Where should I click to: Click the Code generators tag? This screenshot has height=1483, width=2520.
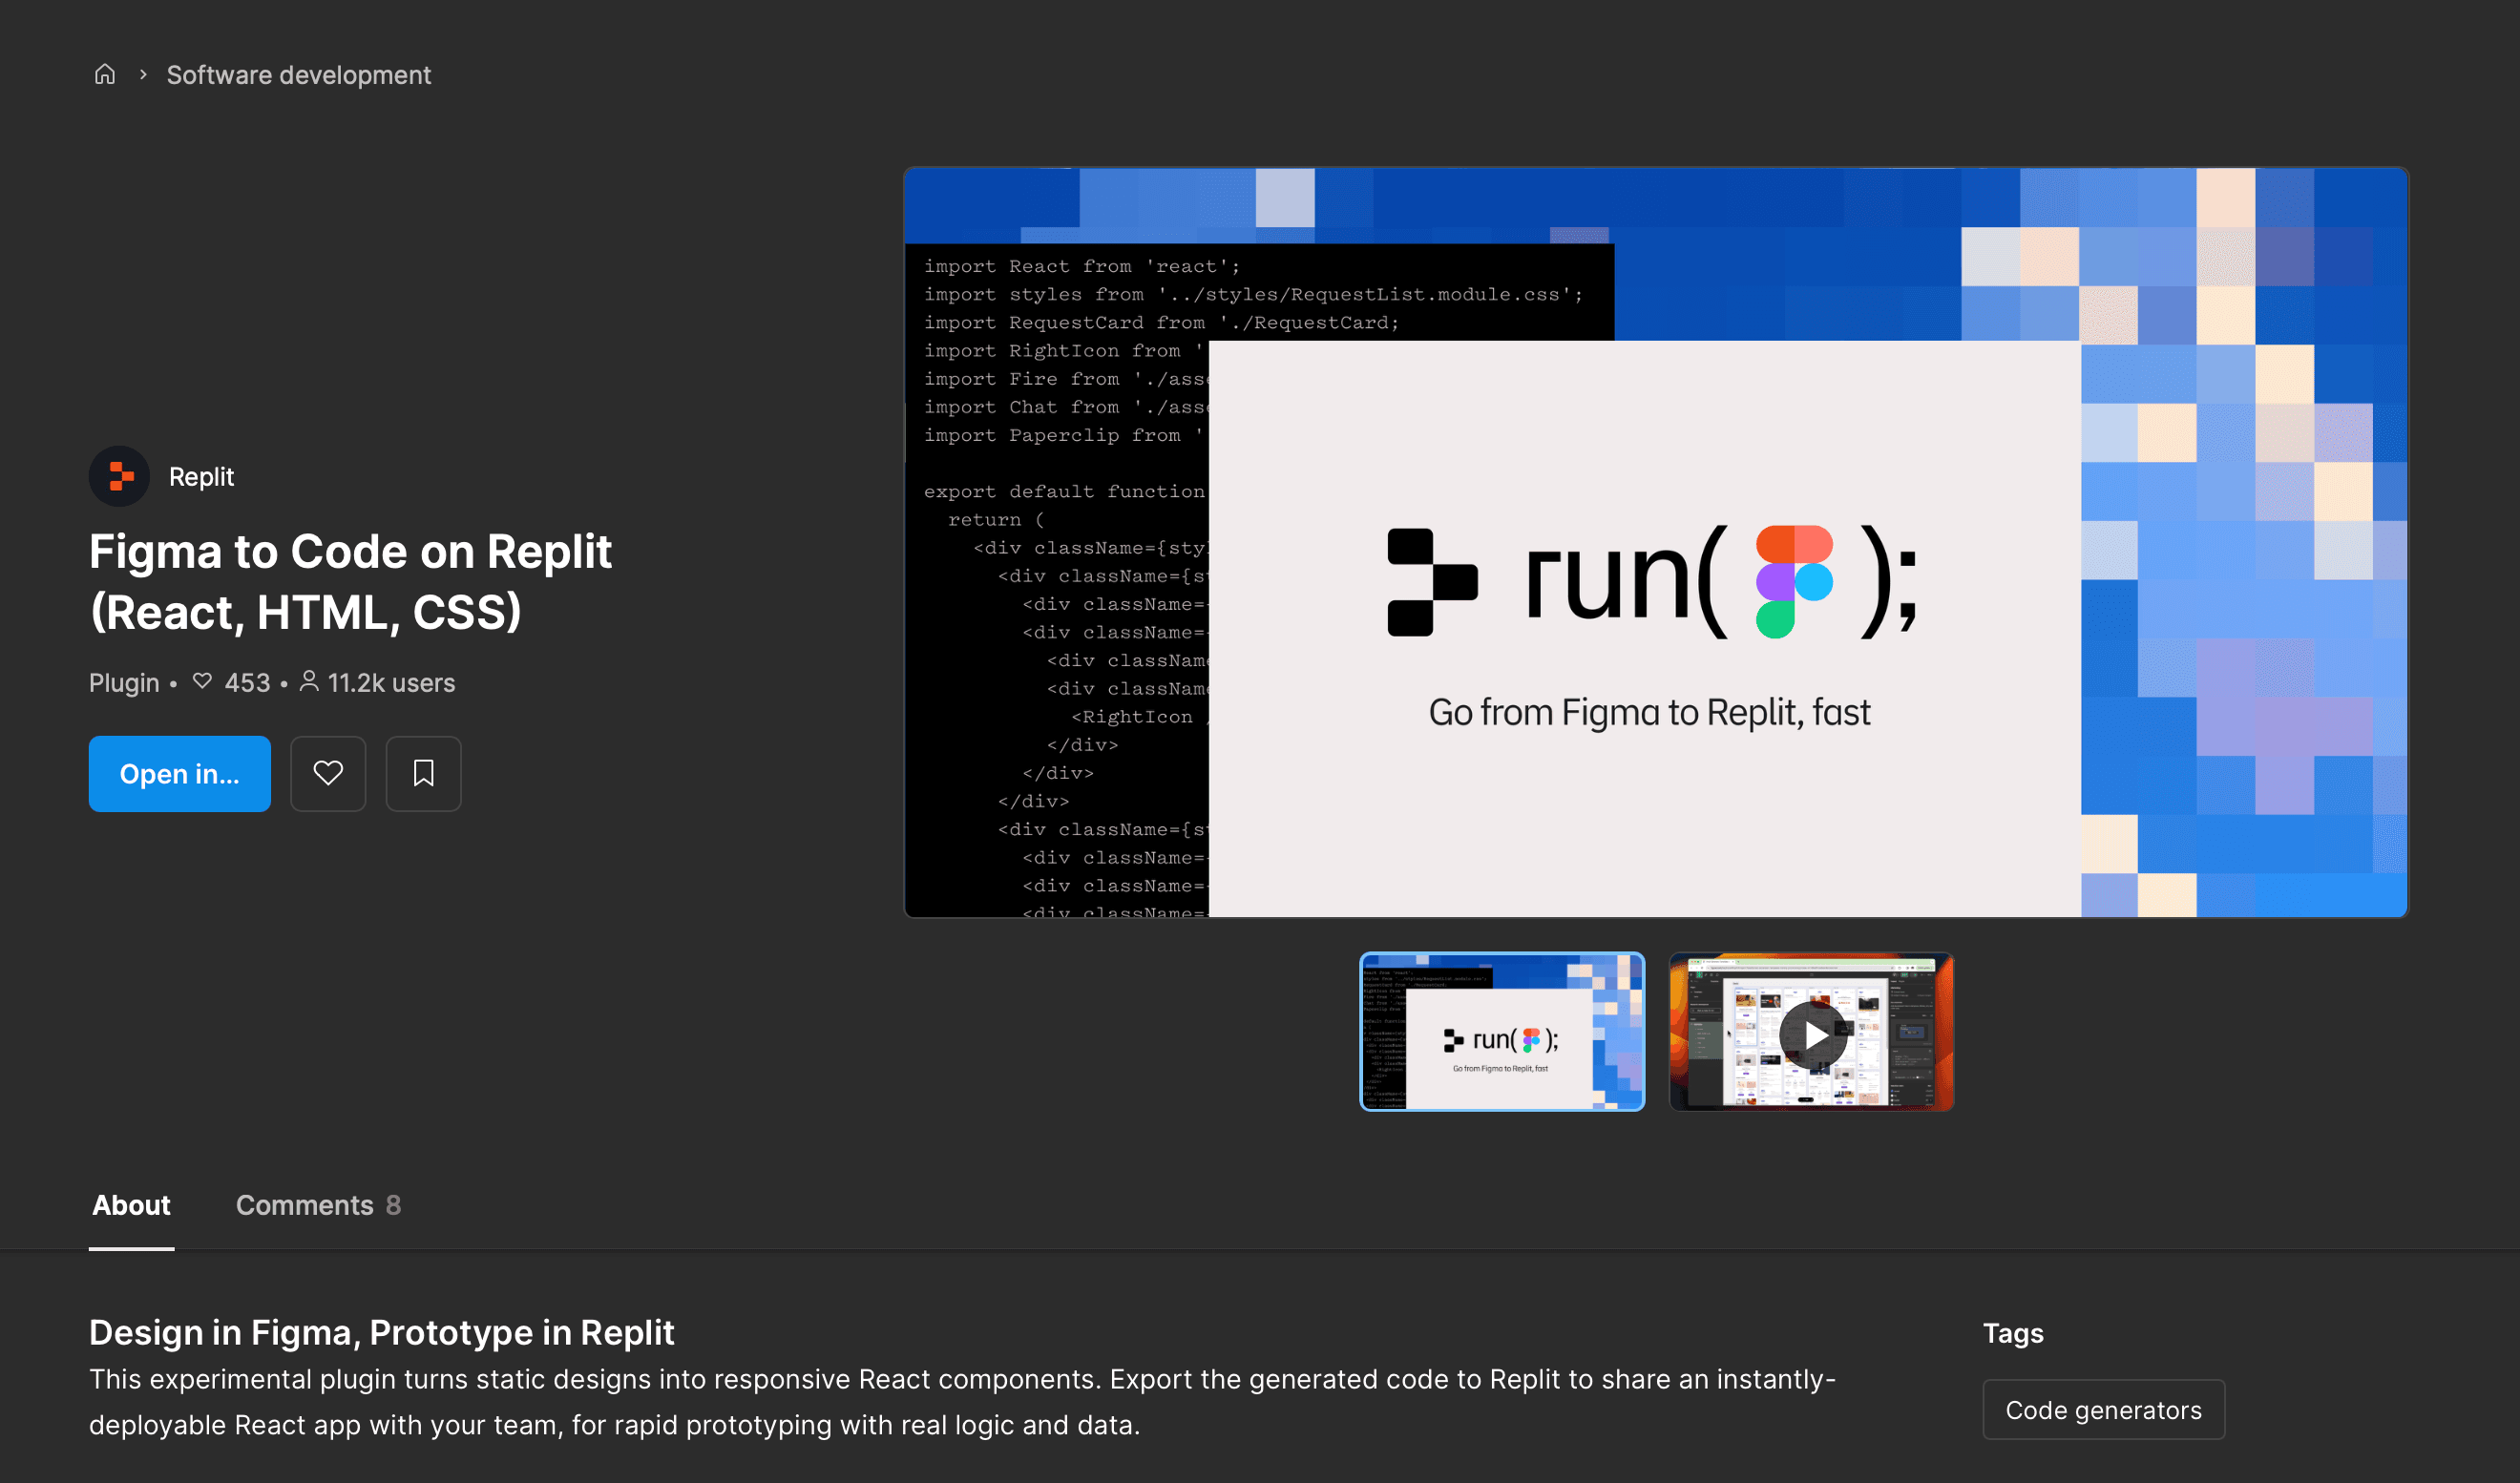coord(2103,1409)
